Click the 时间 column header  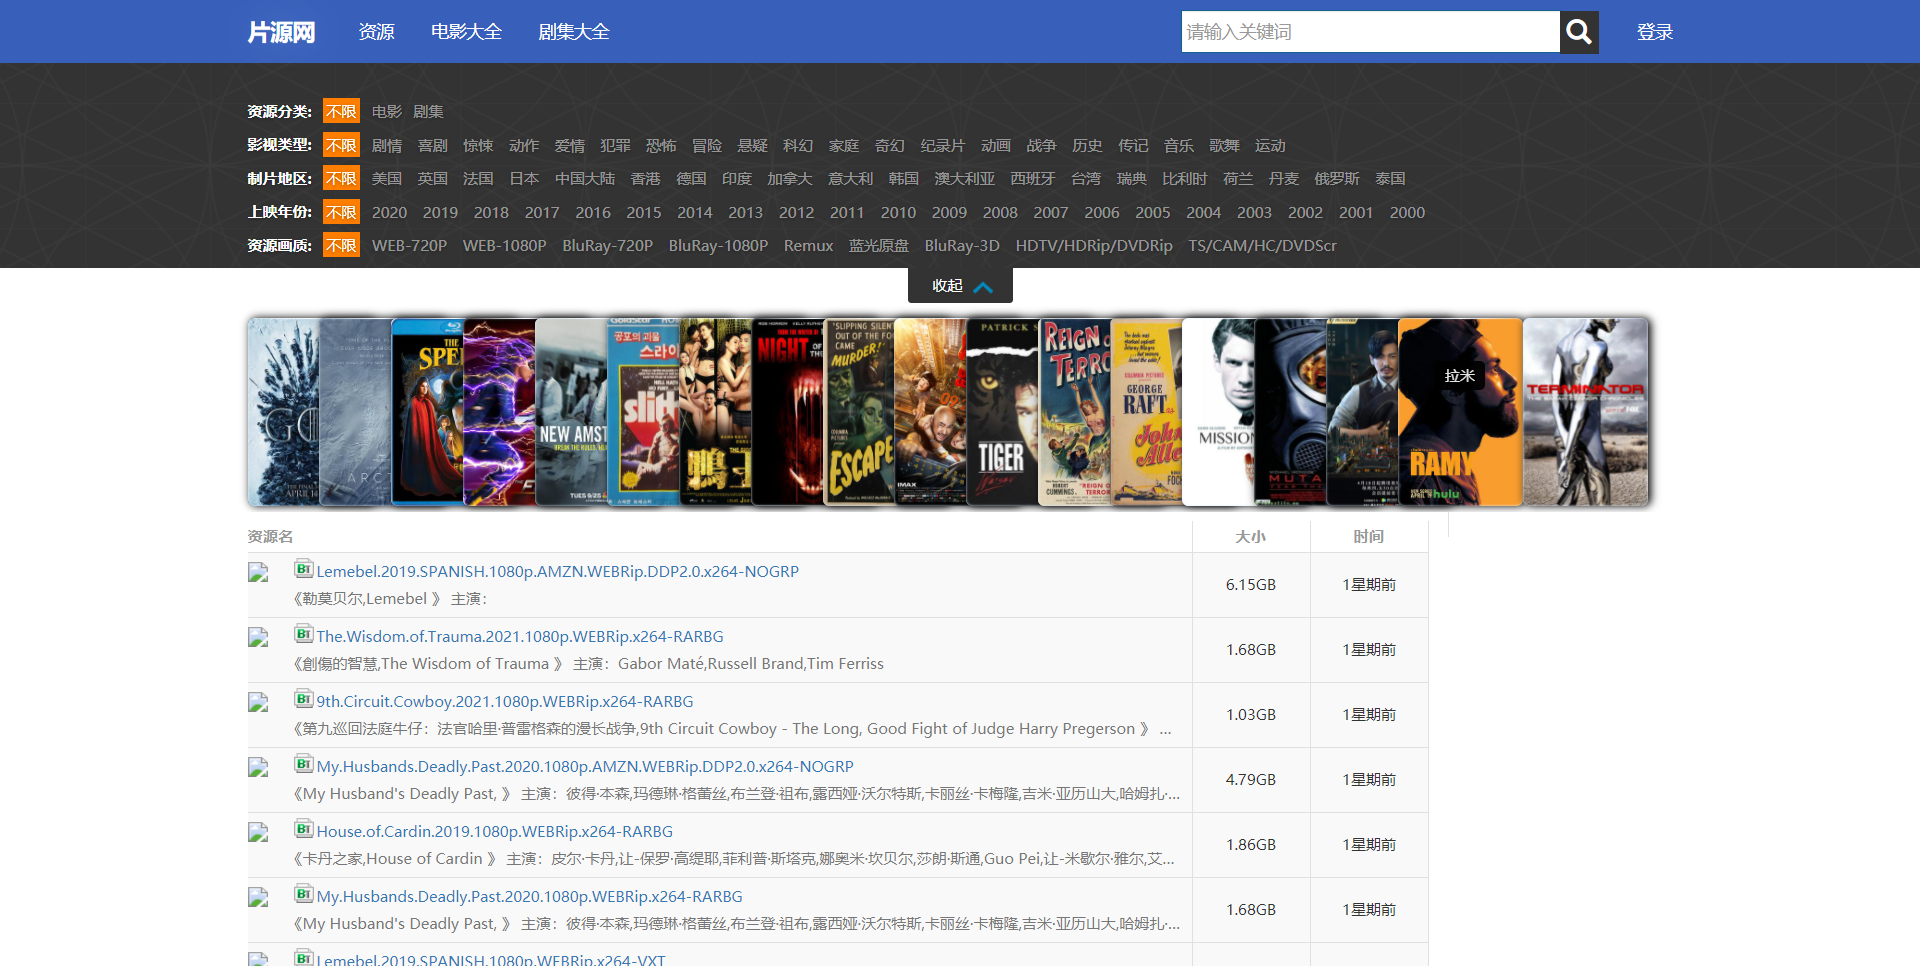(x=1369, y=537)
